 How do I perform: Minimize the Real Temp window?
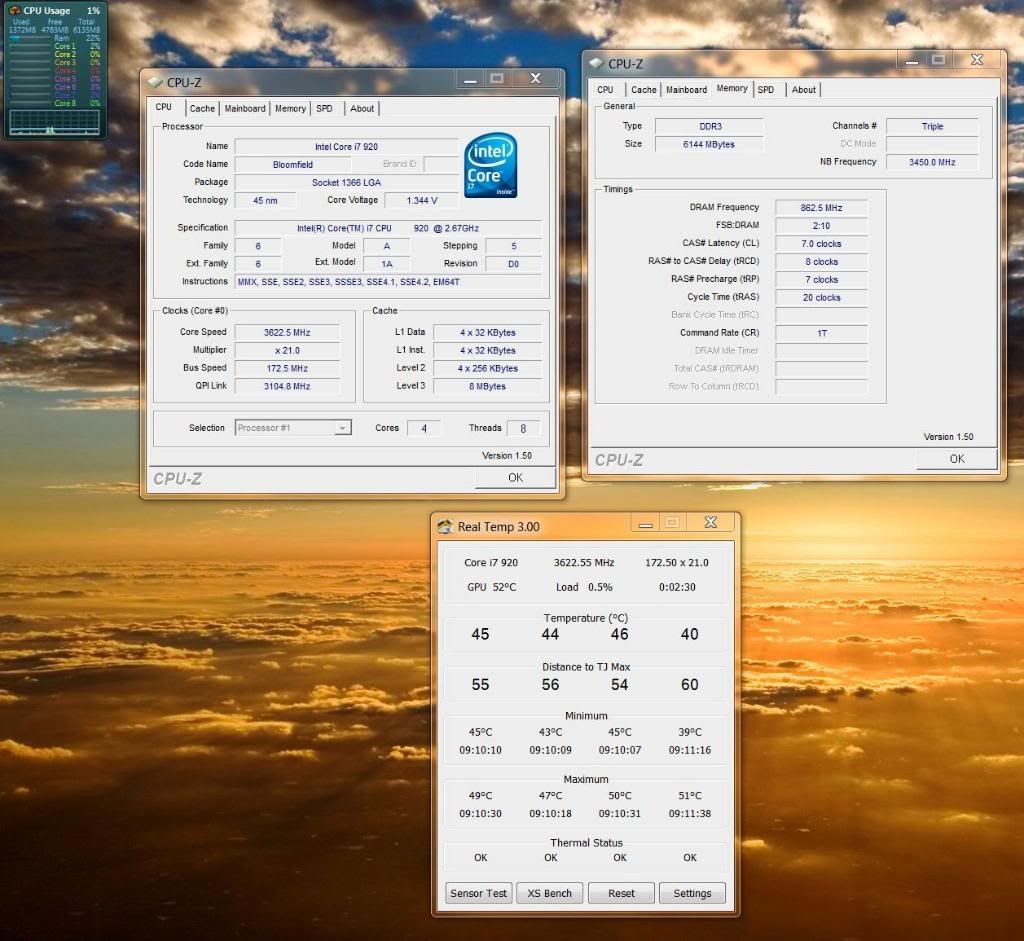645,523
